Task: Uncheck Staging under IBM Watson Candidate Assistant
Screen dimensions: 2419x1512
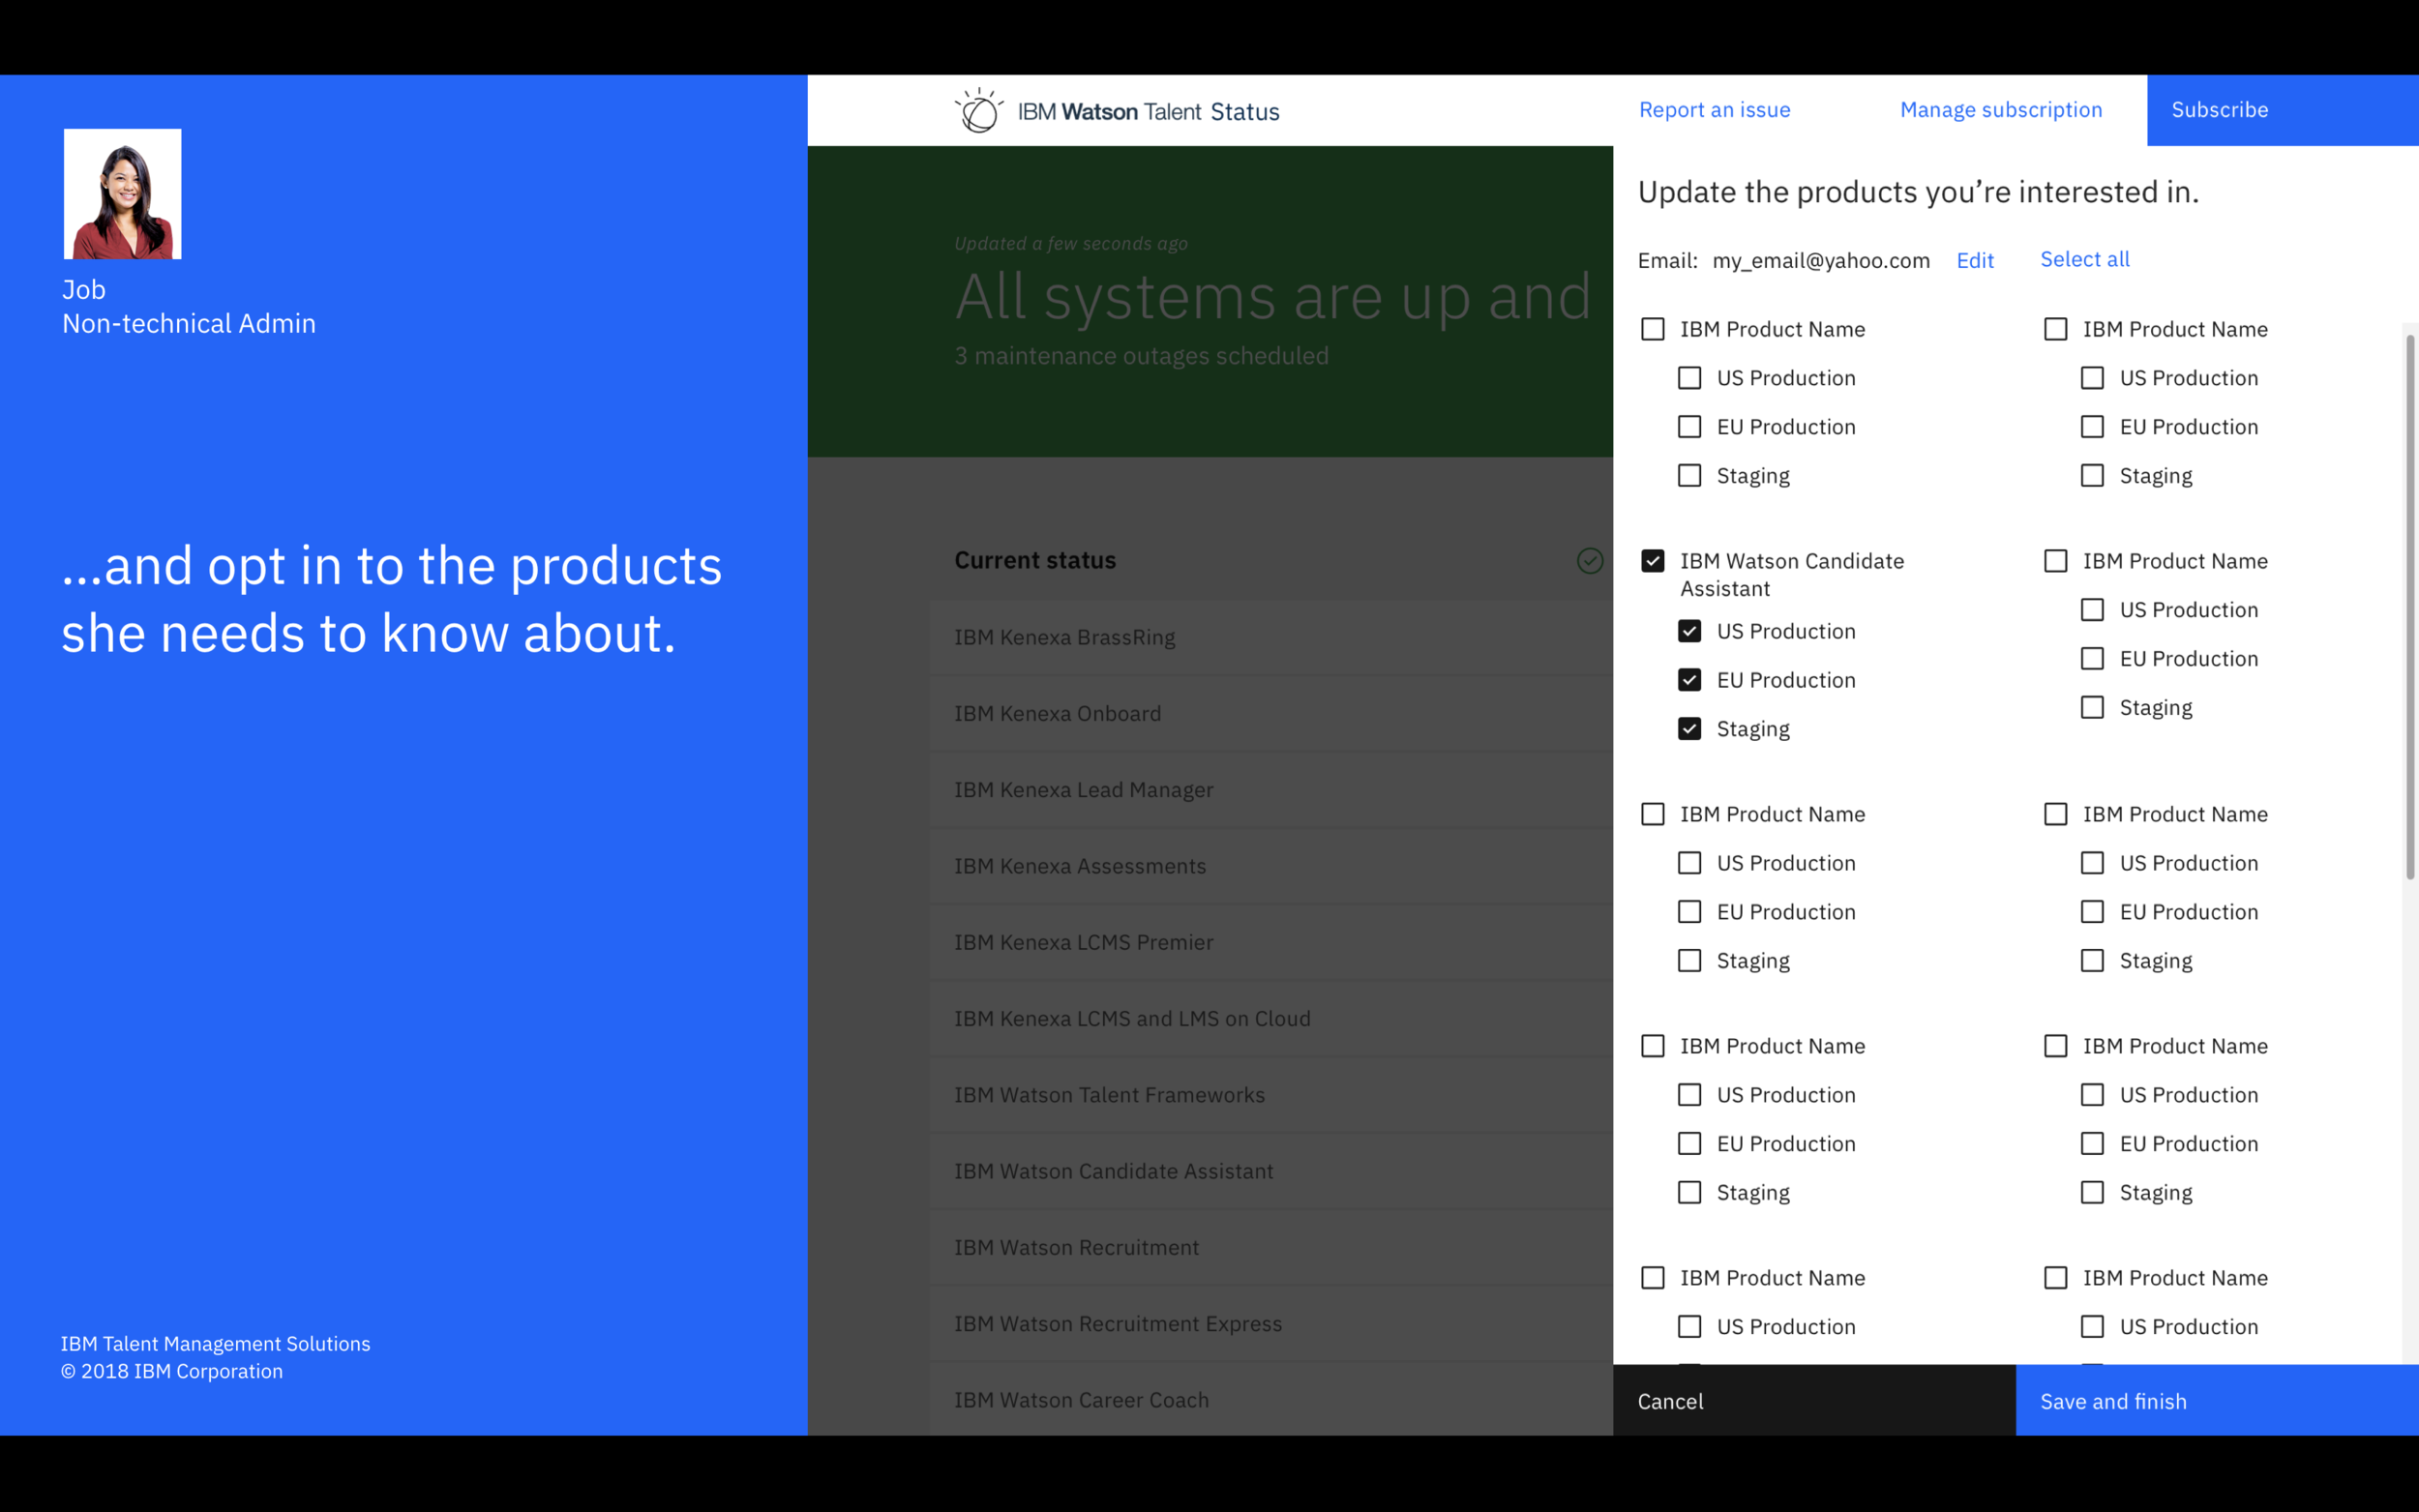Action: (x=1689, y=729)
